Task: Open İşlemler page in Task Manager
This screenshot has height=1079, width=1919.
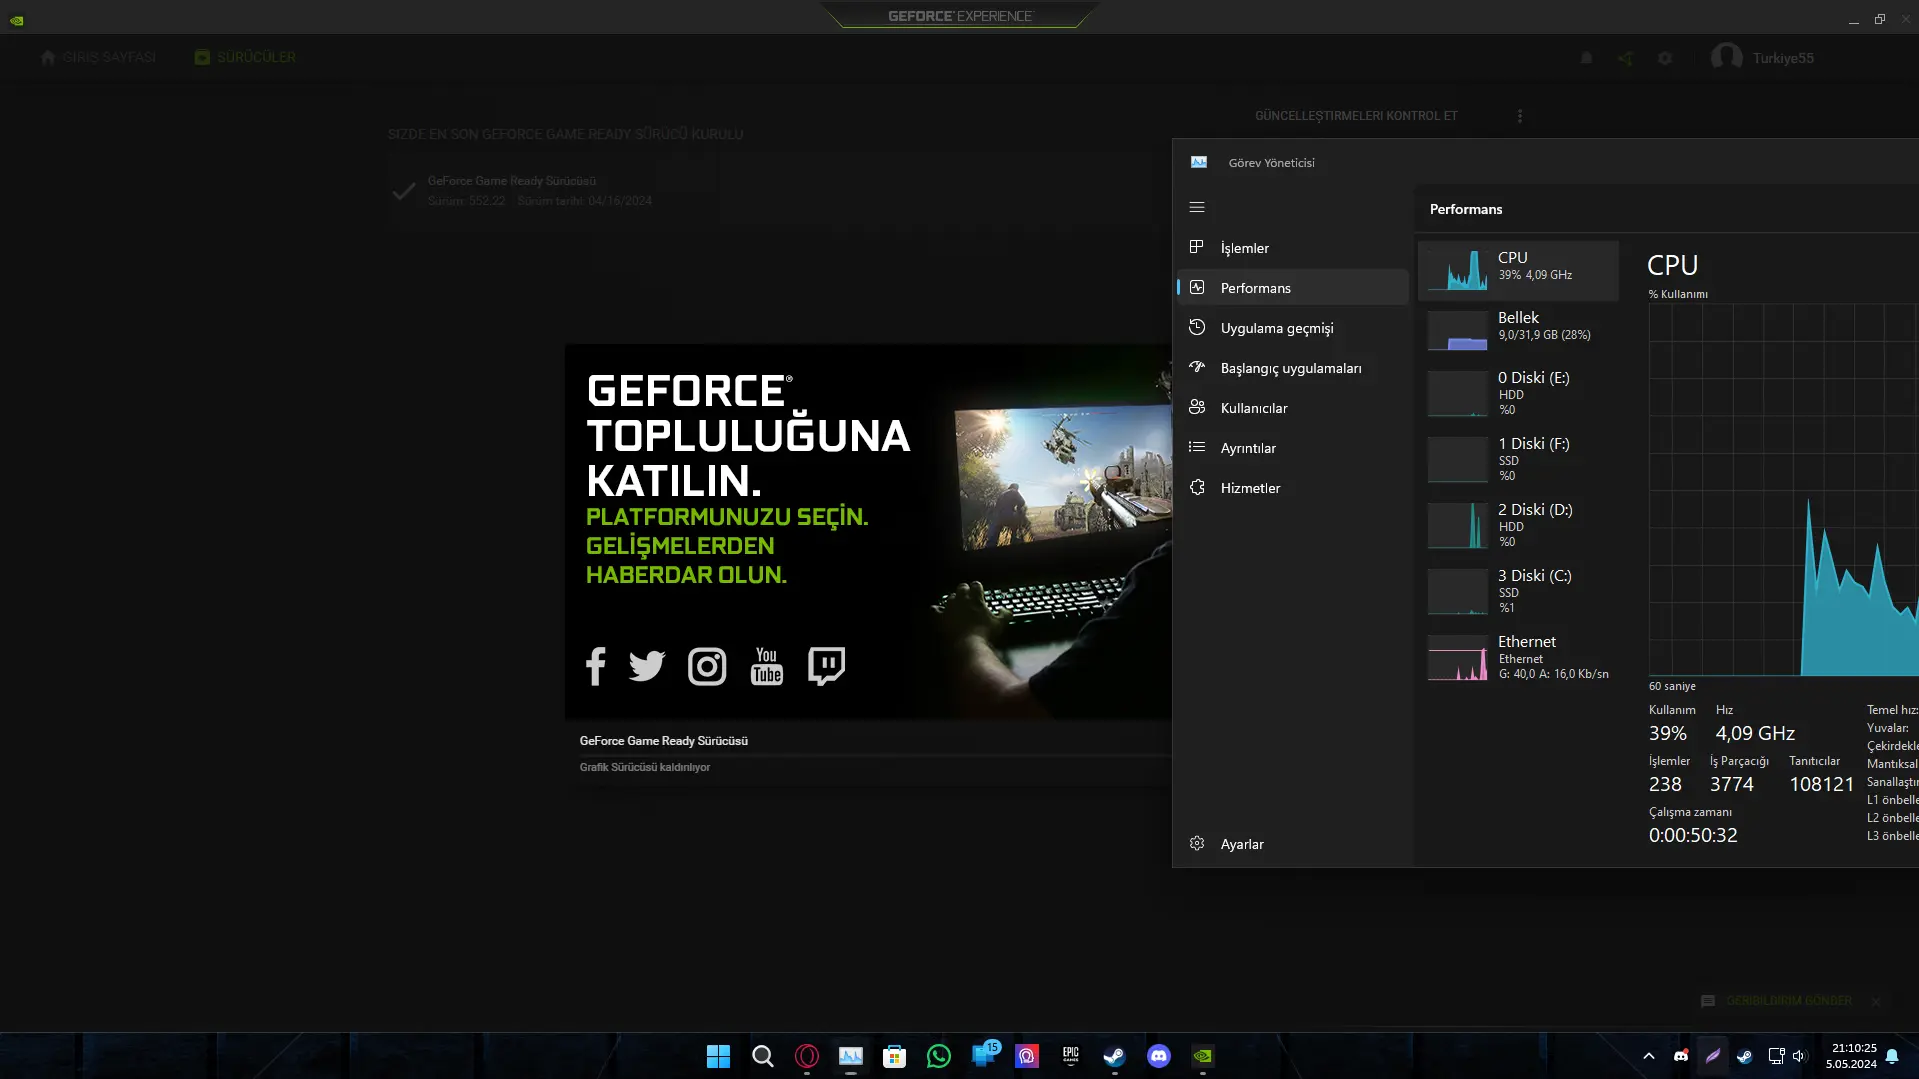Action: [1293, 248]
